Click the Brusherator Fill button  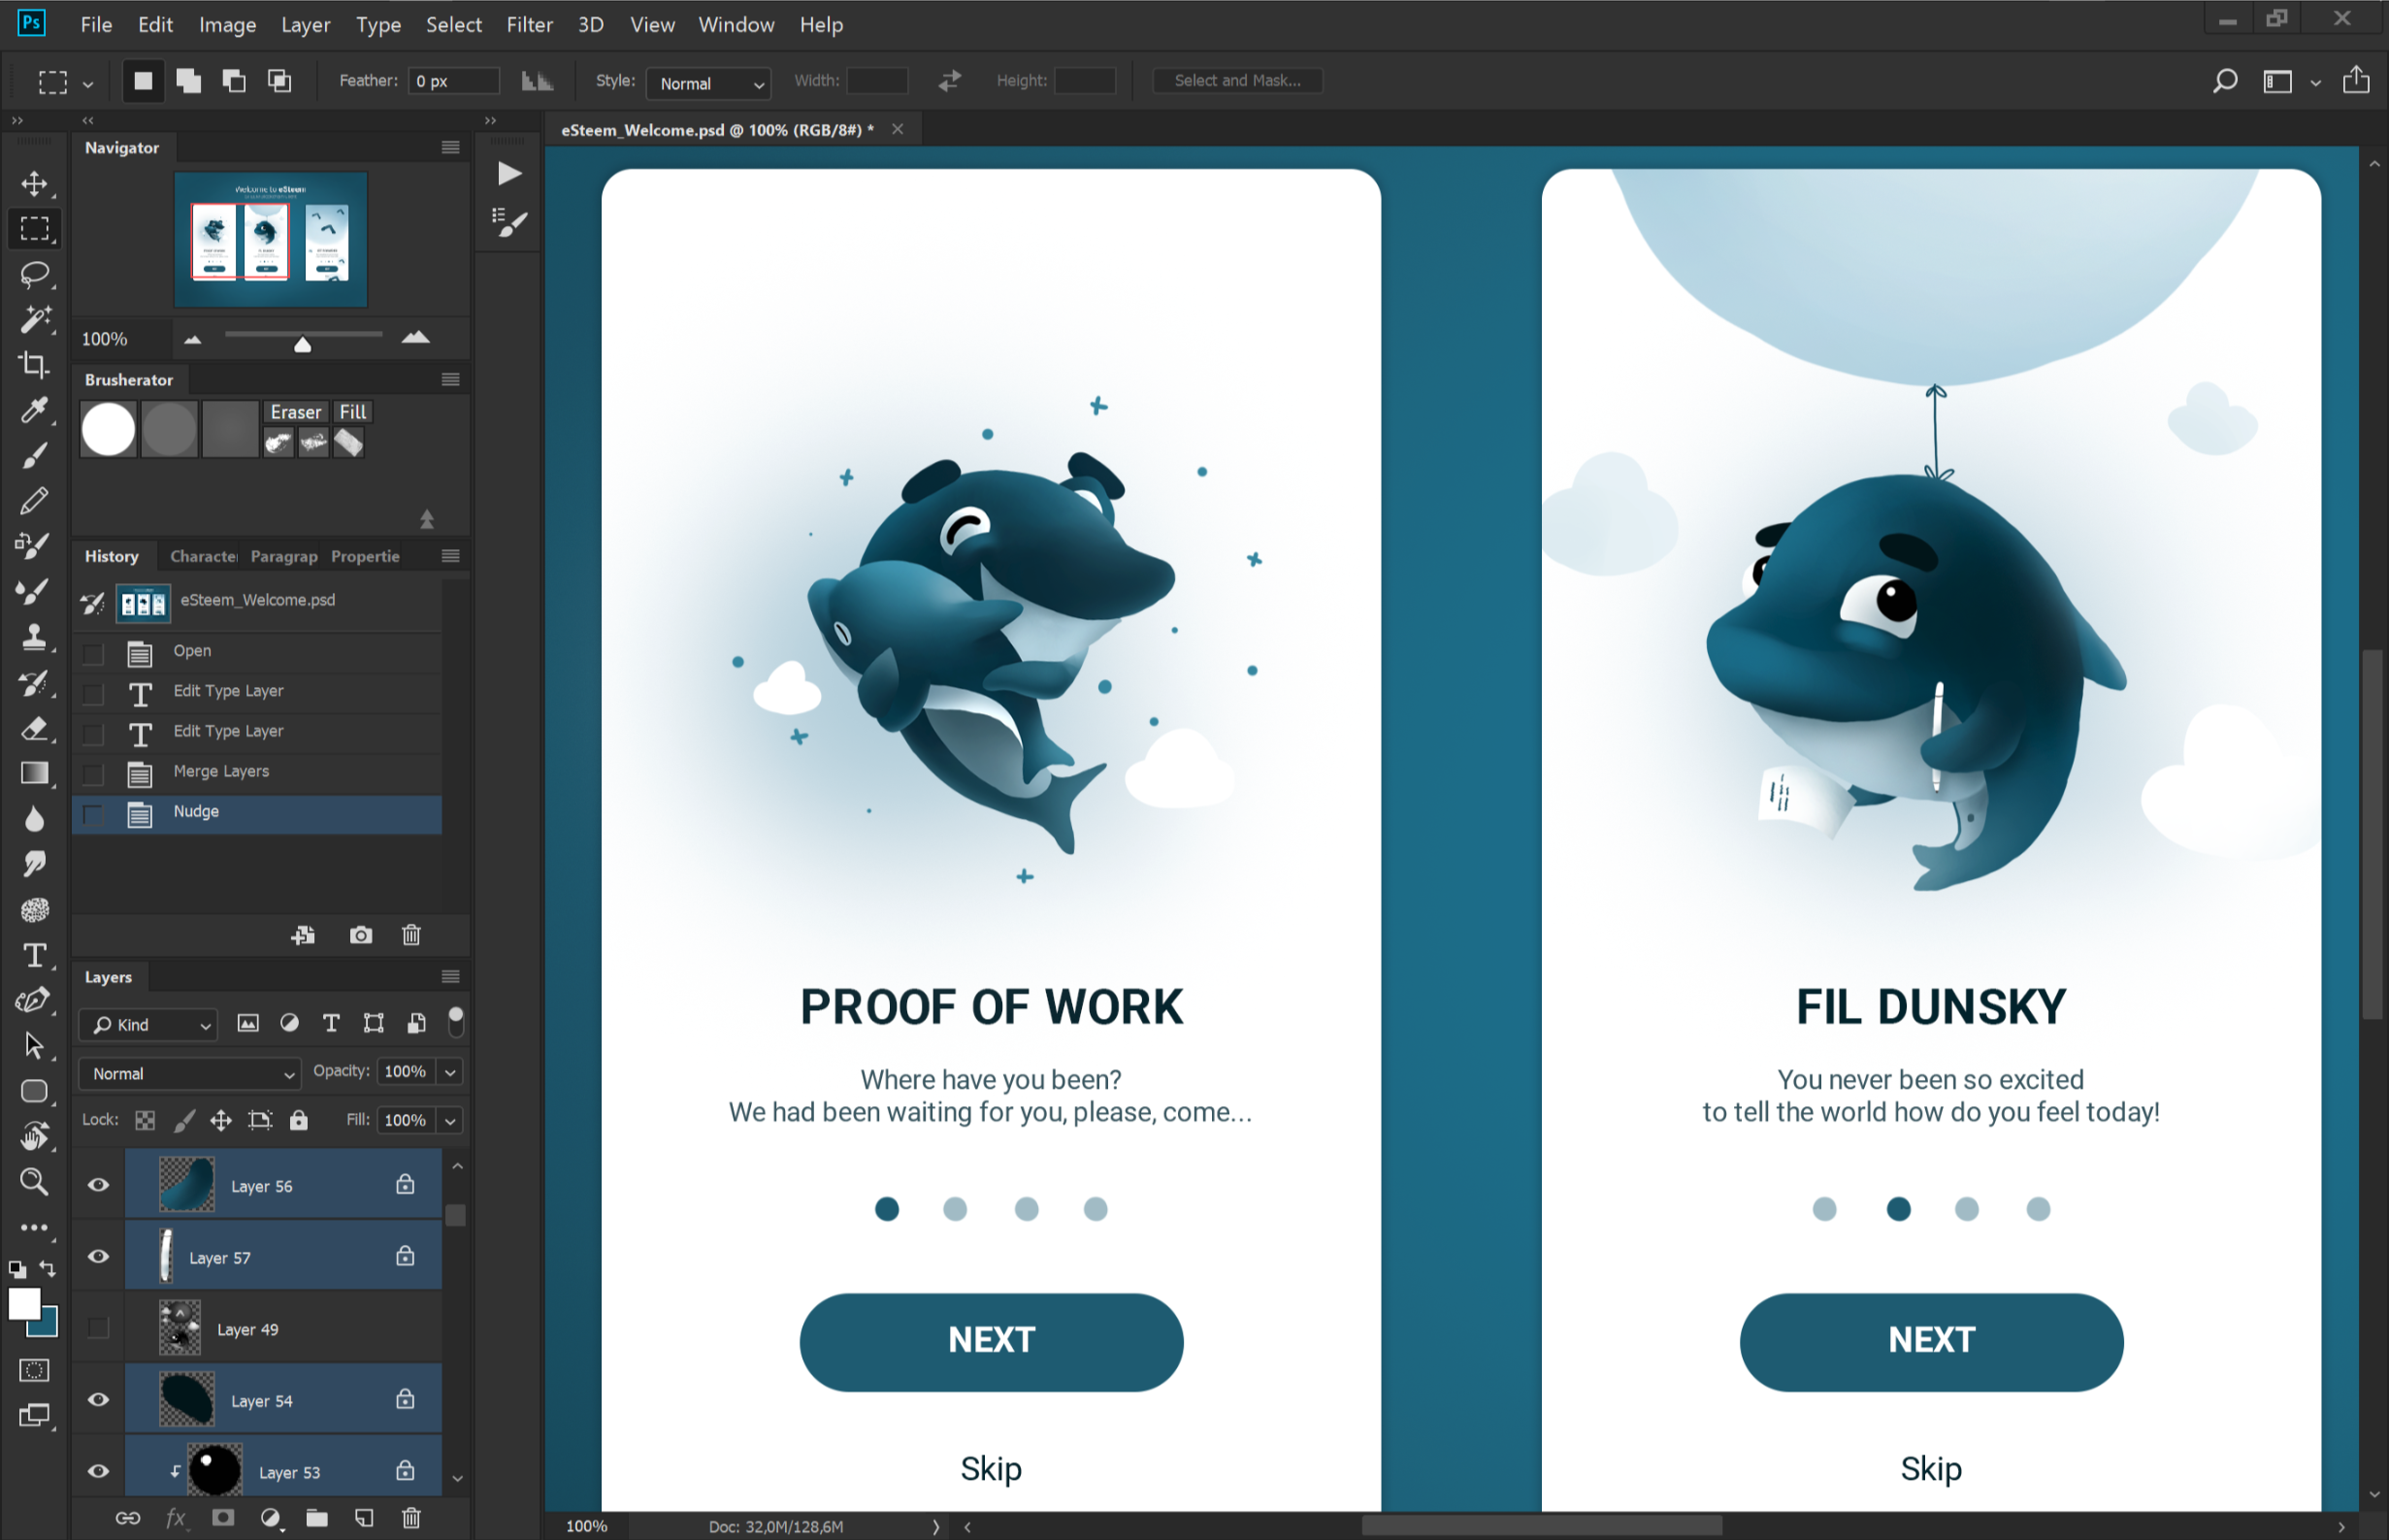tap(352, 412)
